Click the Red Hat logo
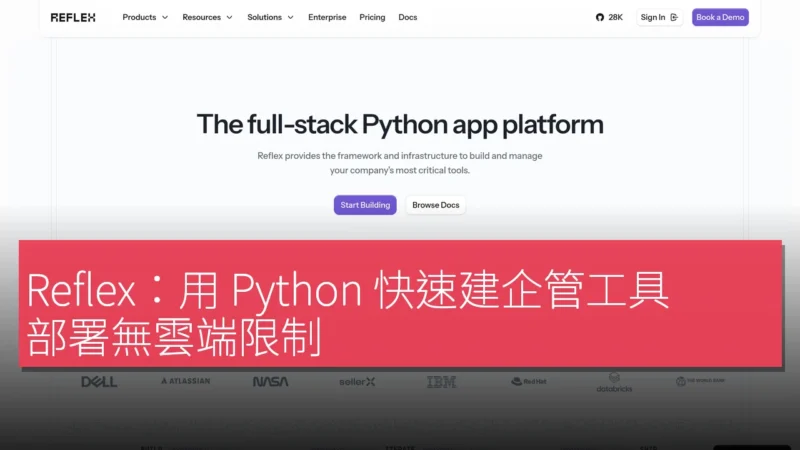The height and width of the screenshot is (450, 800). click(x=529, y=381)
